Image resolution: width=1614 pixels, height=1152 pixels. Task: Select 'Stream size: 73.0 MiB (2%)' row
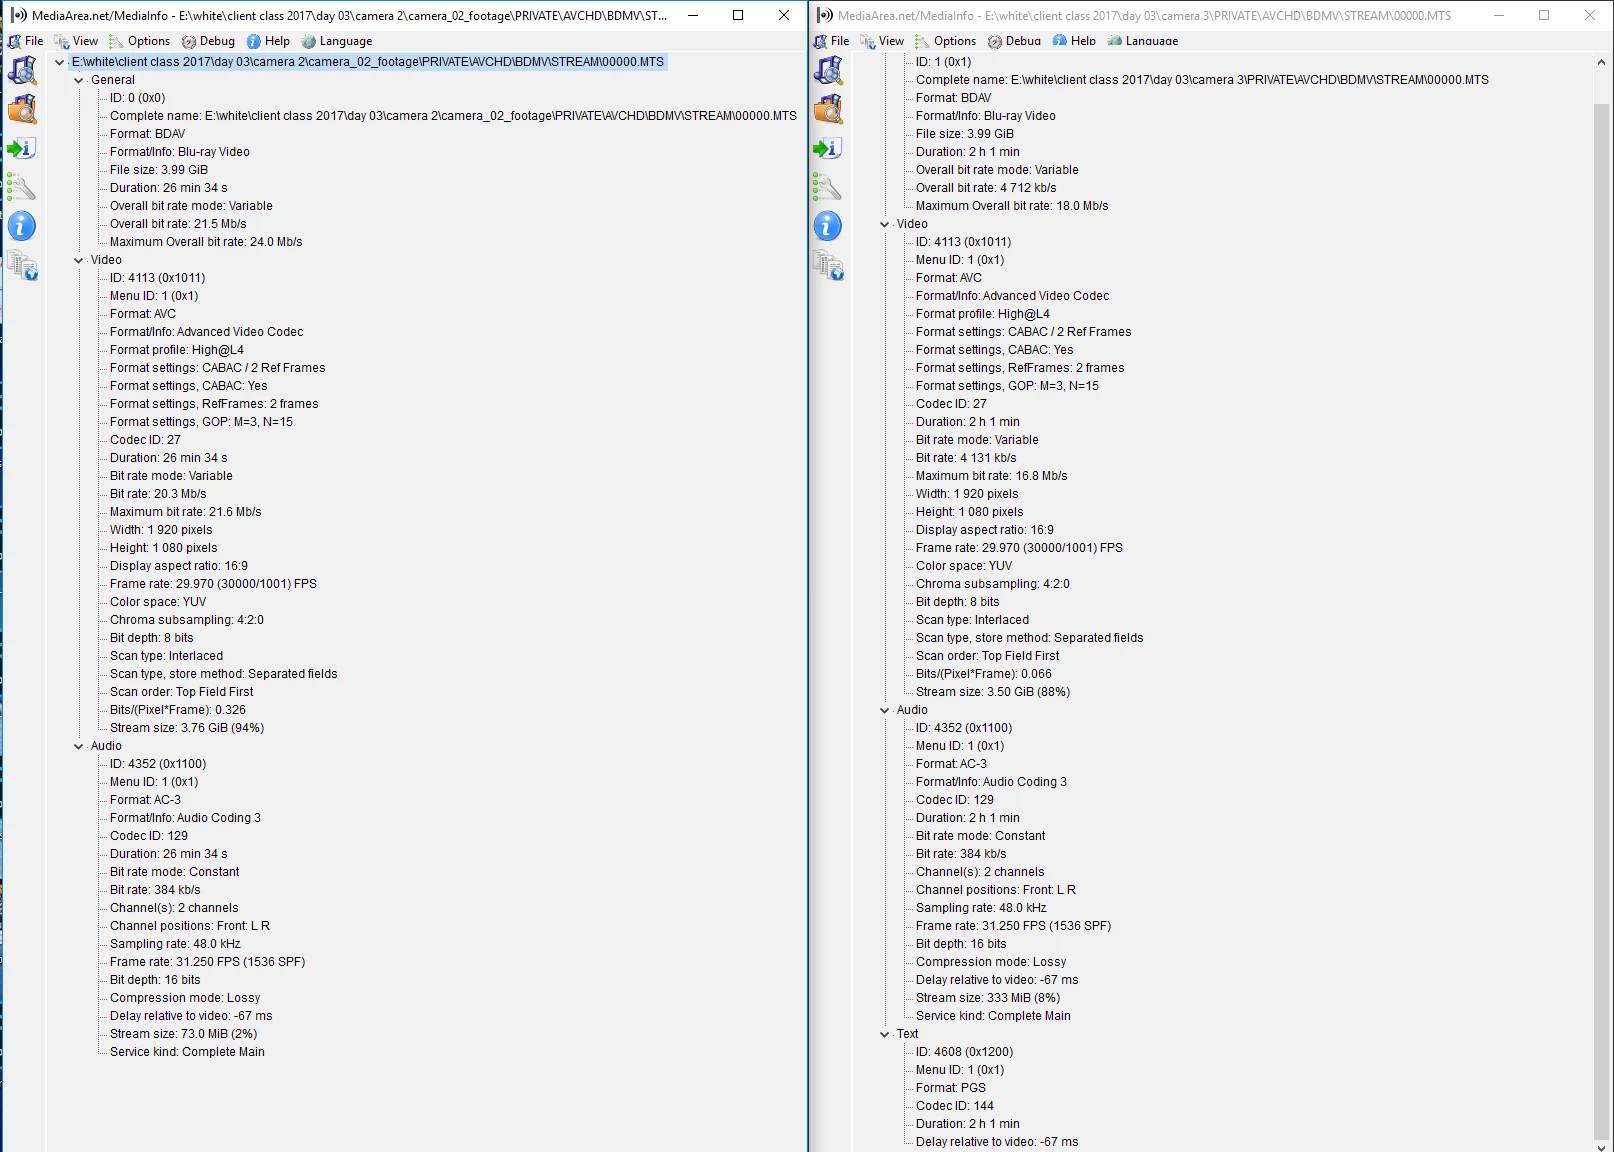[184, 1034]
